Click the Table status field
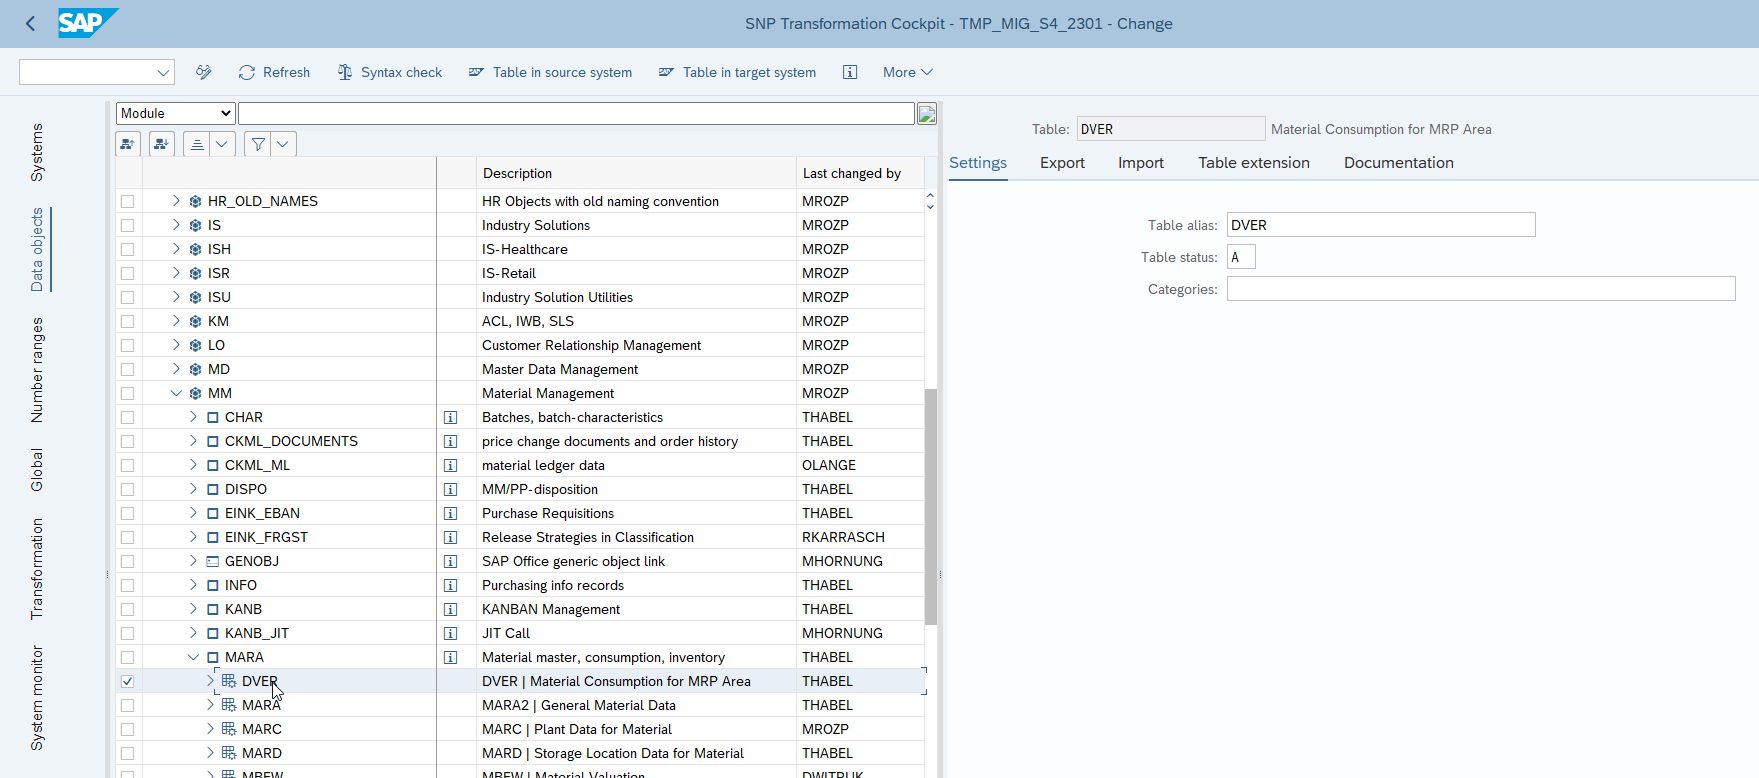The image size is (1759, 778). click(x=1241, y=257)
